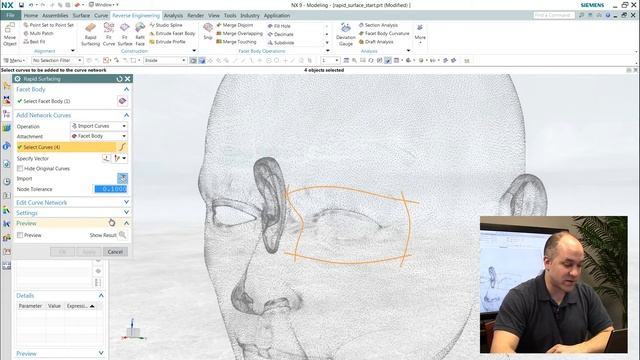Screen dimensions: 640x360
Task: Click the Window menu in title bar
Action: [104, 5]
